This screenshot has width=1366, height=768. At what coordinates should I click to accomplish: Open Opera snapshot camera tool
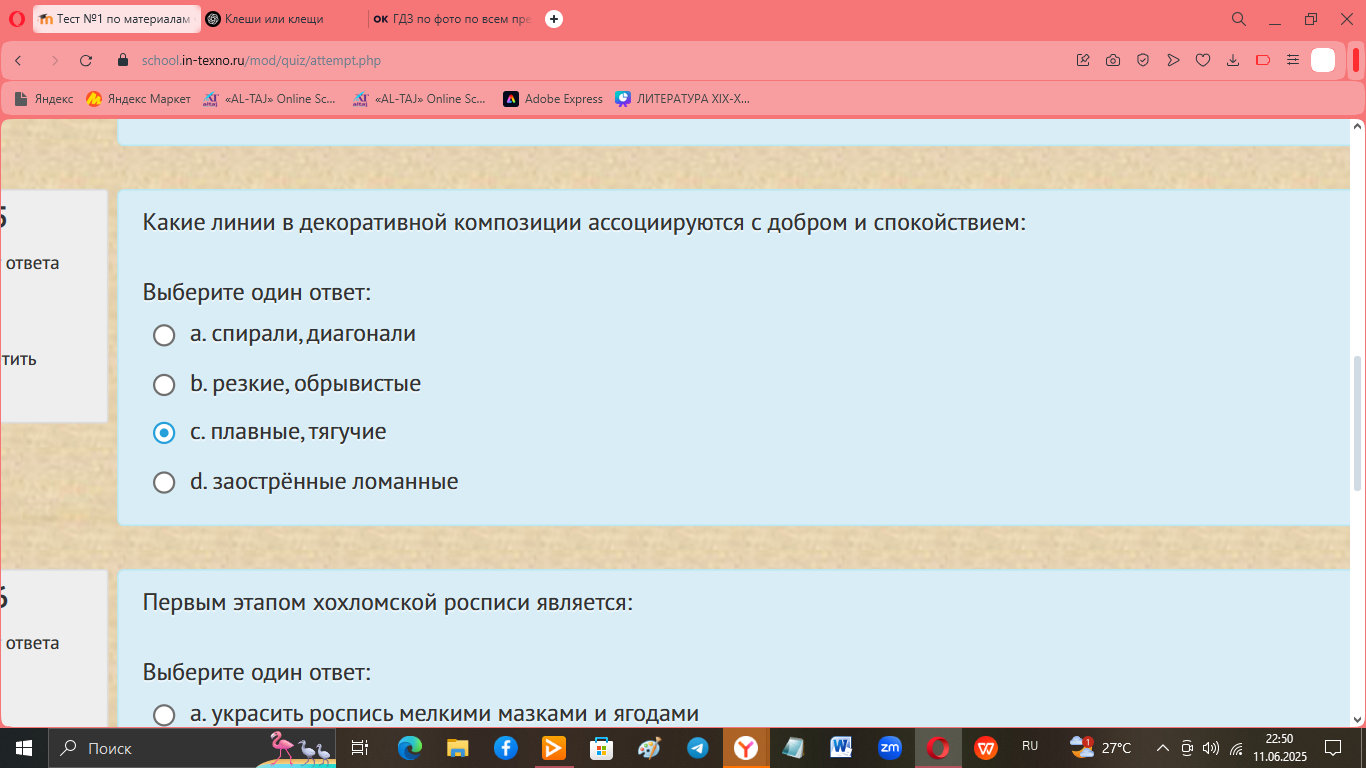1113,60
